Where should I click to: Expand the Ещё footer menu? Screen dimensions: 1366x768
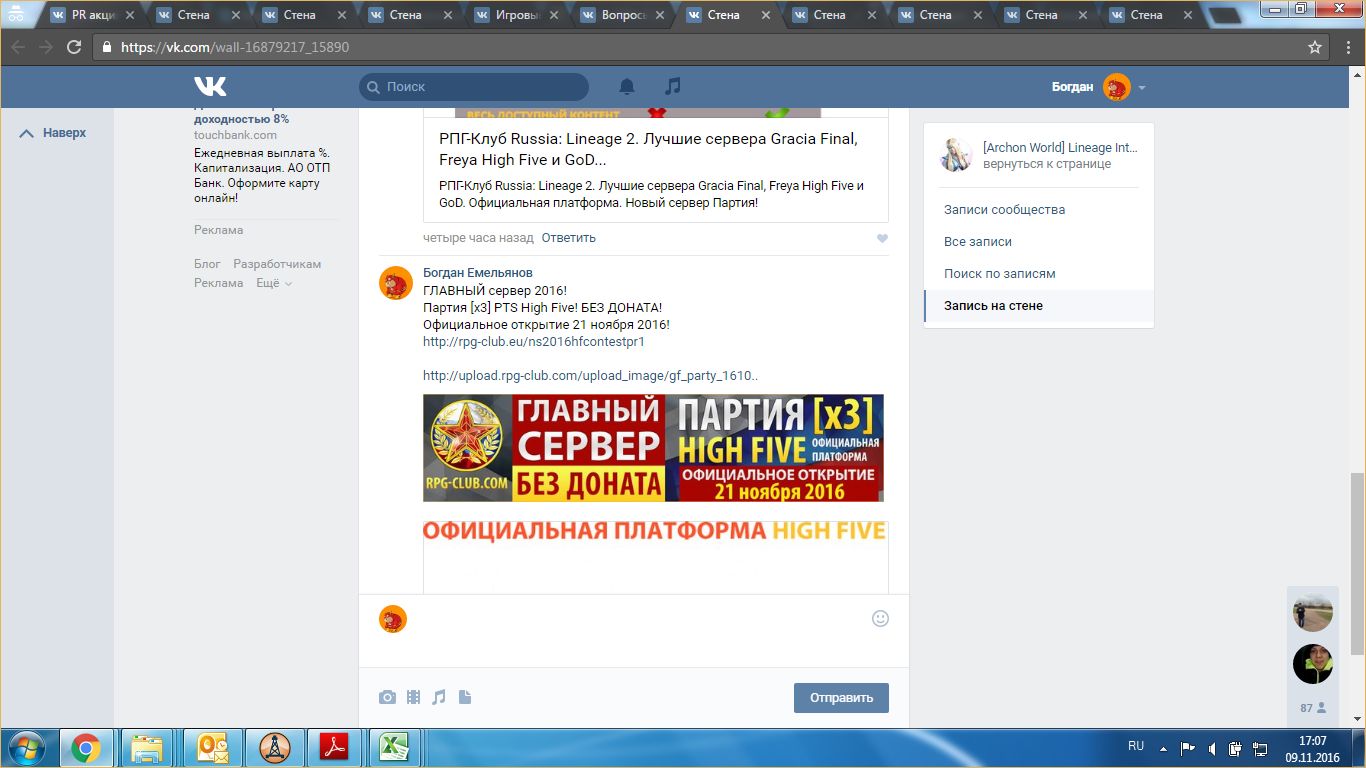pos(274,283)
